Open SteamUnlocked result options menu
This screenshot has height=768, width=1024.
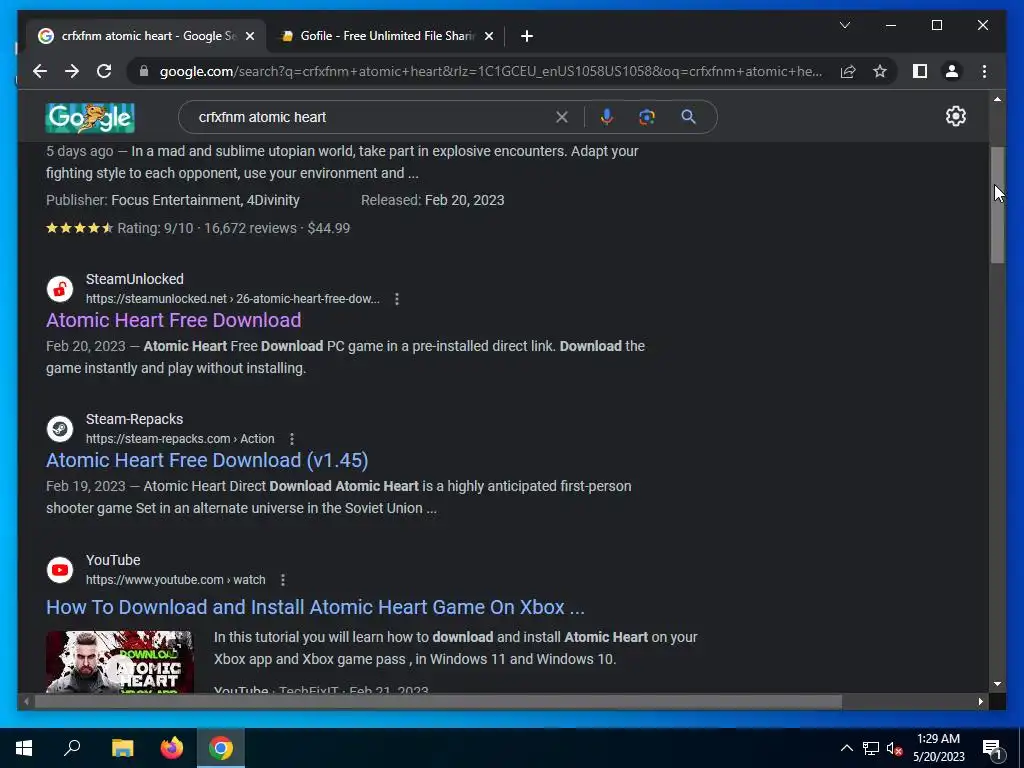pos(396,299)
